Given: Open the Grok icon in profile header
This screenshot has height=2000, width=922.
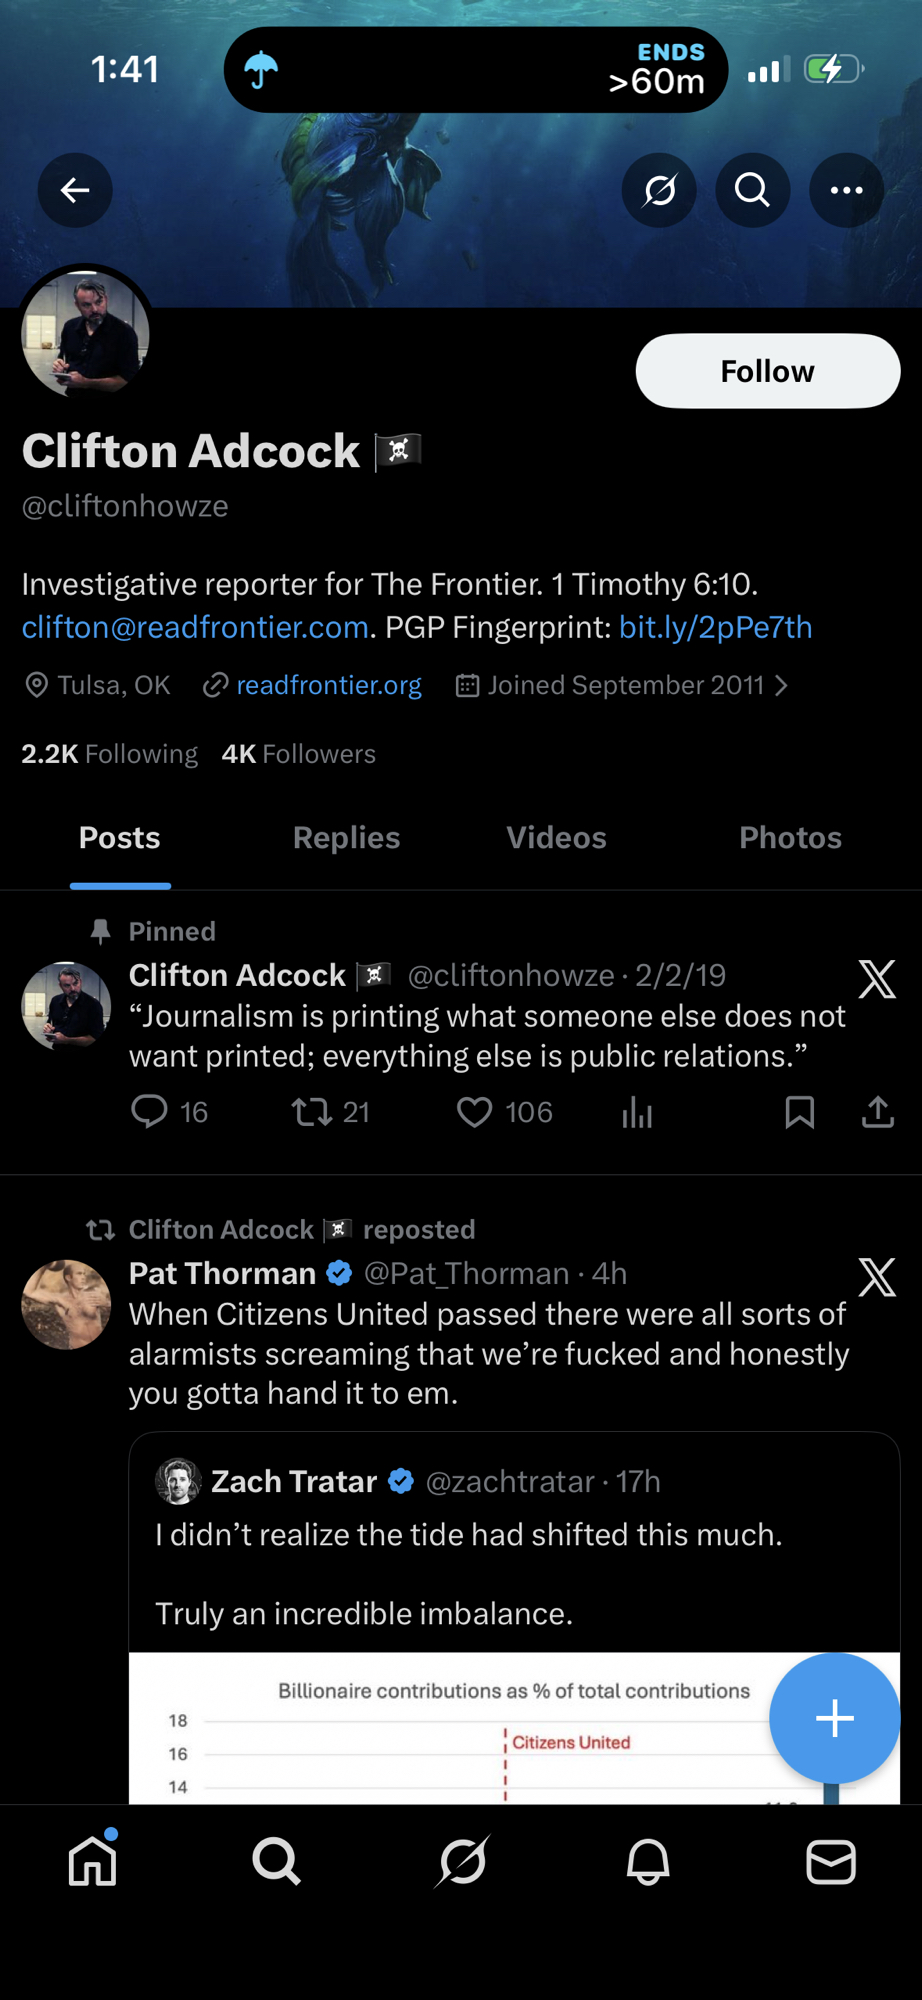Looking at the screenshot, I should coord(659,190).
